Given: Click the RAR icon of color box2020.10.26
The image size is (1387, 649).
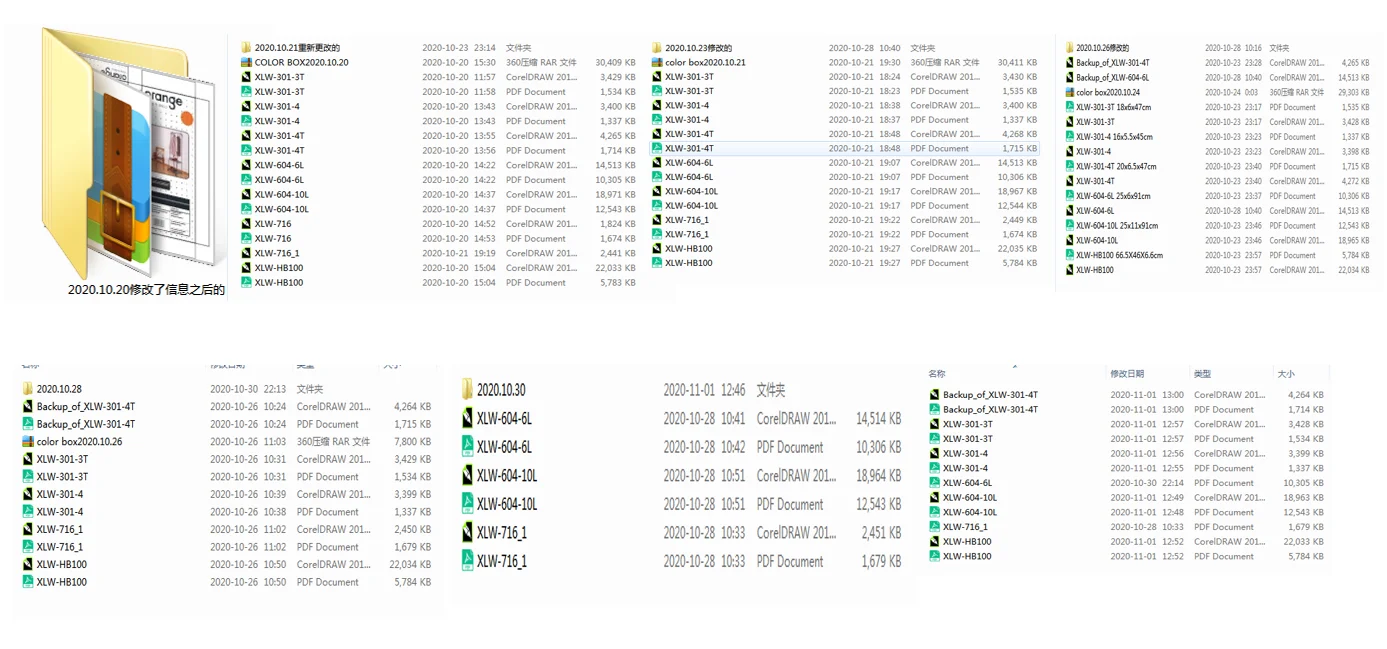Looking at the screenshot, I should [28, 441].
